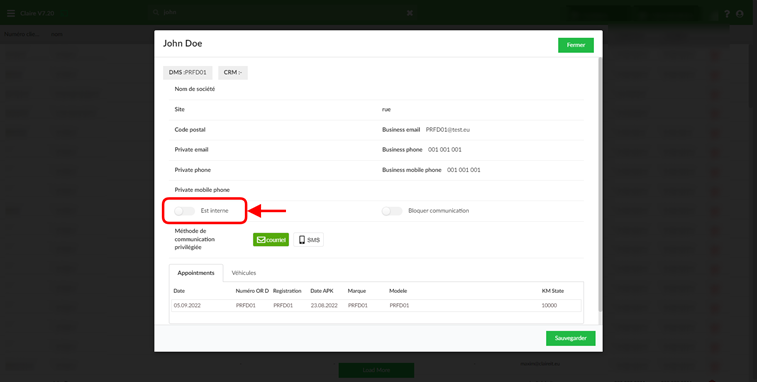Click the search magnifier icon
Viewport: 757px width, 382px height.
[x=156, y=13]
